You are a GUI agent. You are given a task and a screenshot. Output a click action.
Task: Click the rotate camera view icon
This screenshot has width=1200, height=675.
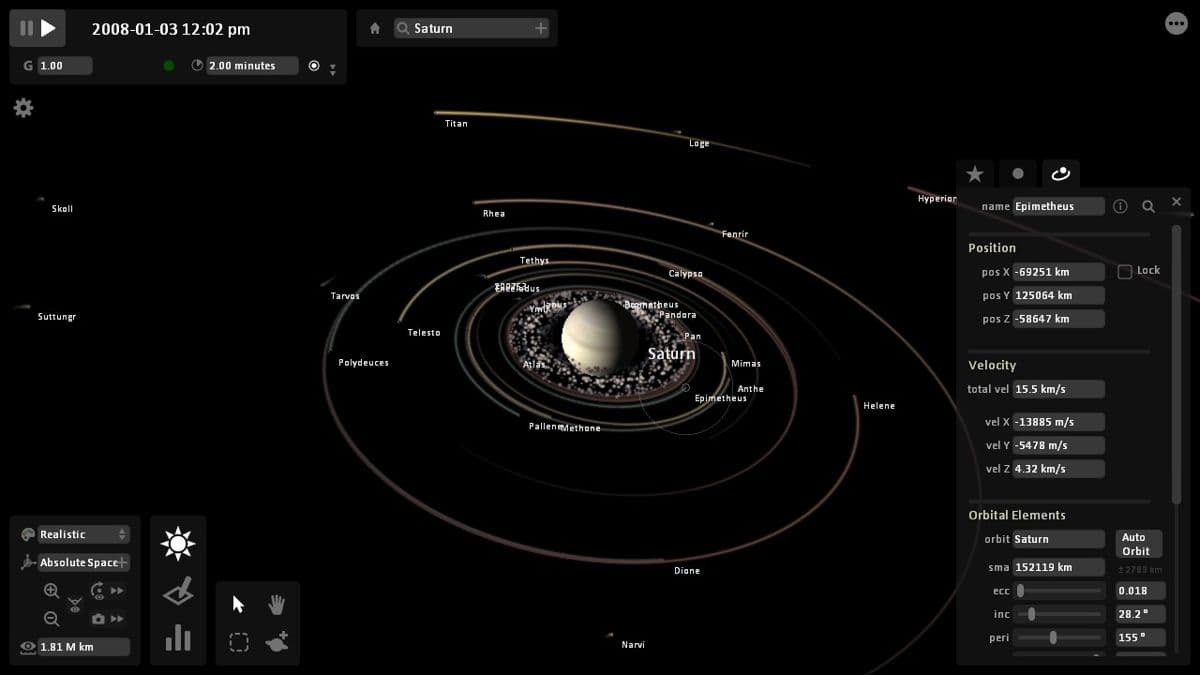[97, 591]
